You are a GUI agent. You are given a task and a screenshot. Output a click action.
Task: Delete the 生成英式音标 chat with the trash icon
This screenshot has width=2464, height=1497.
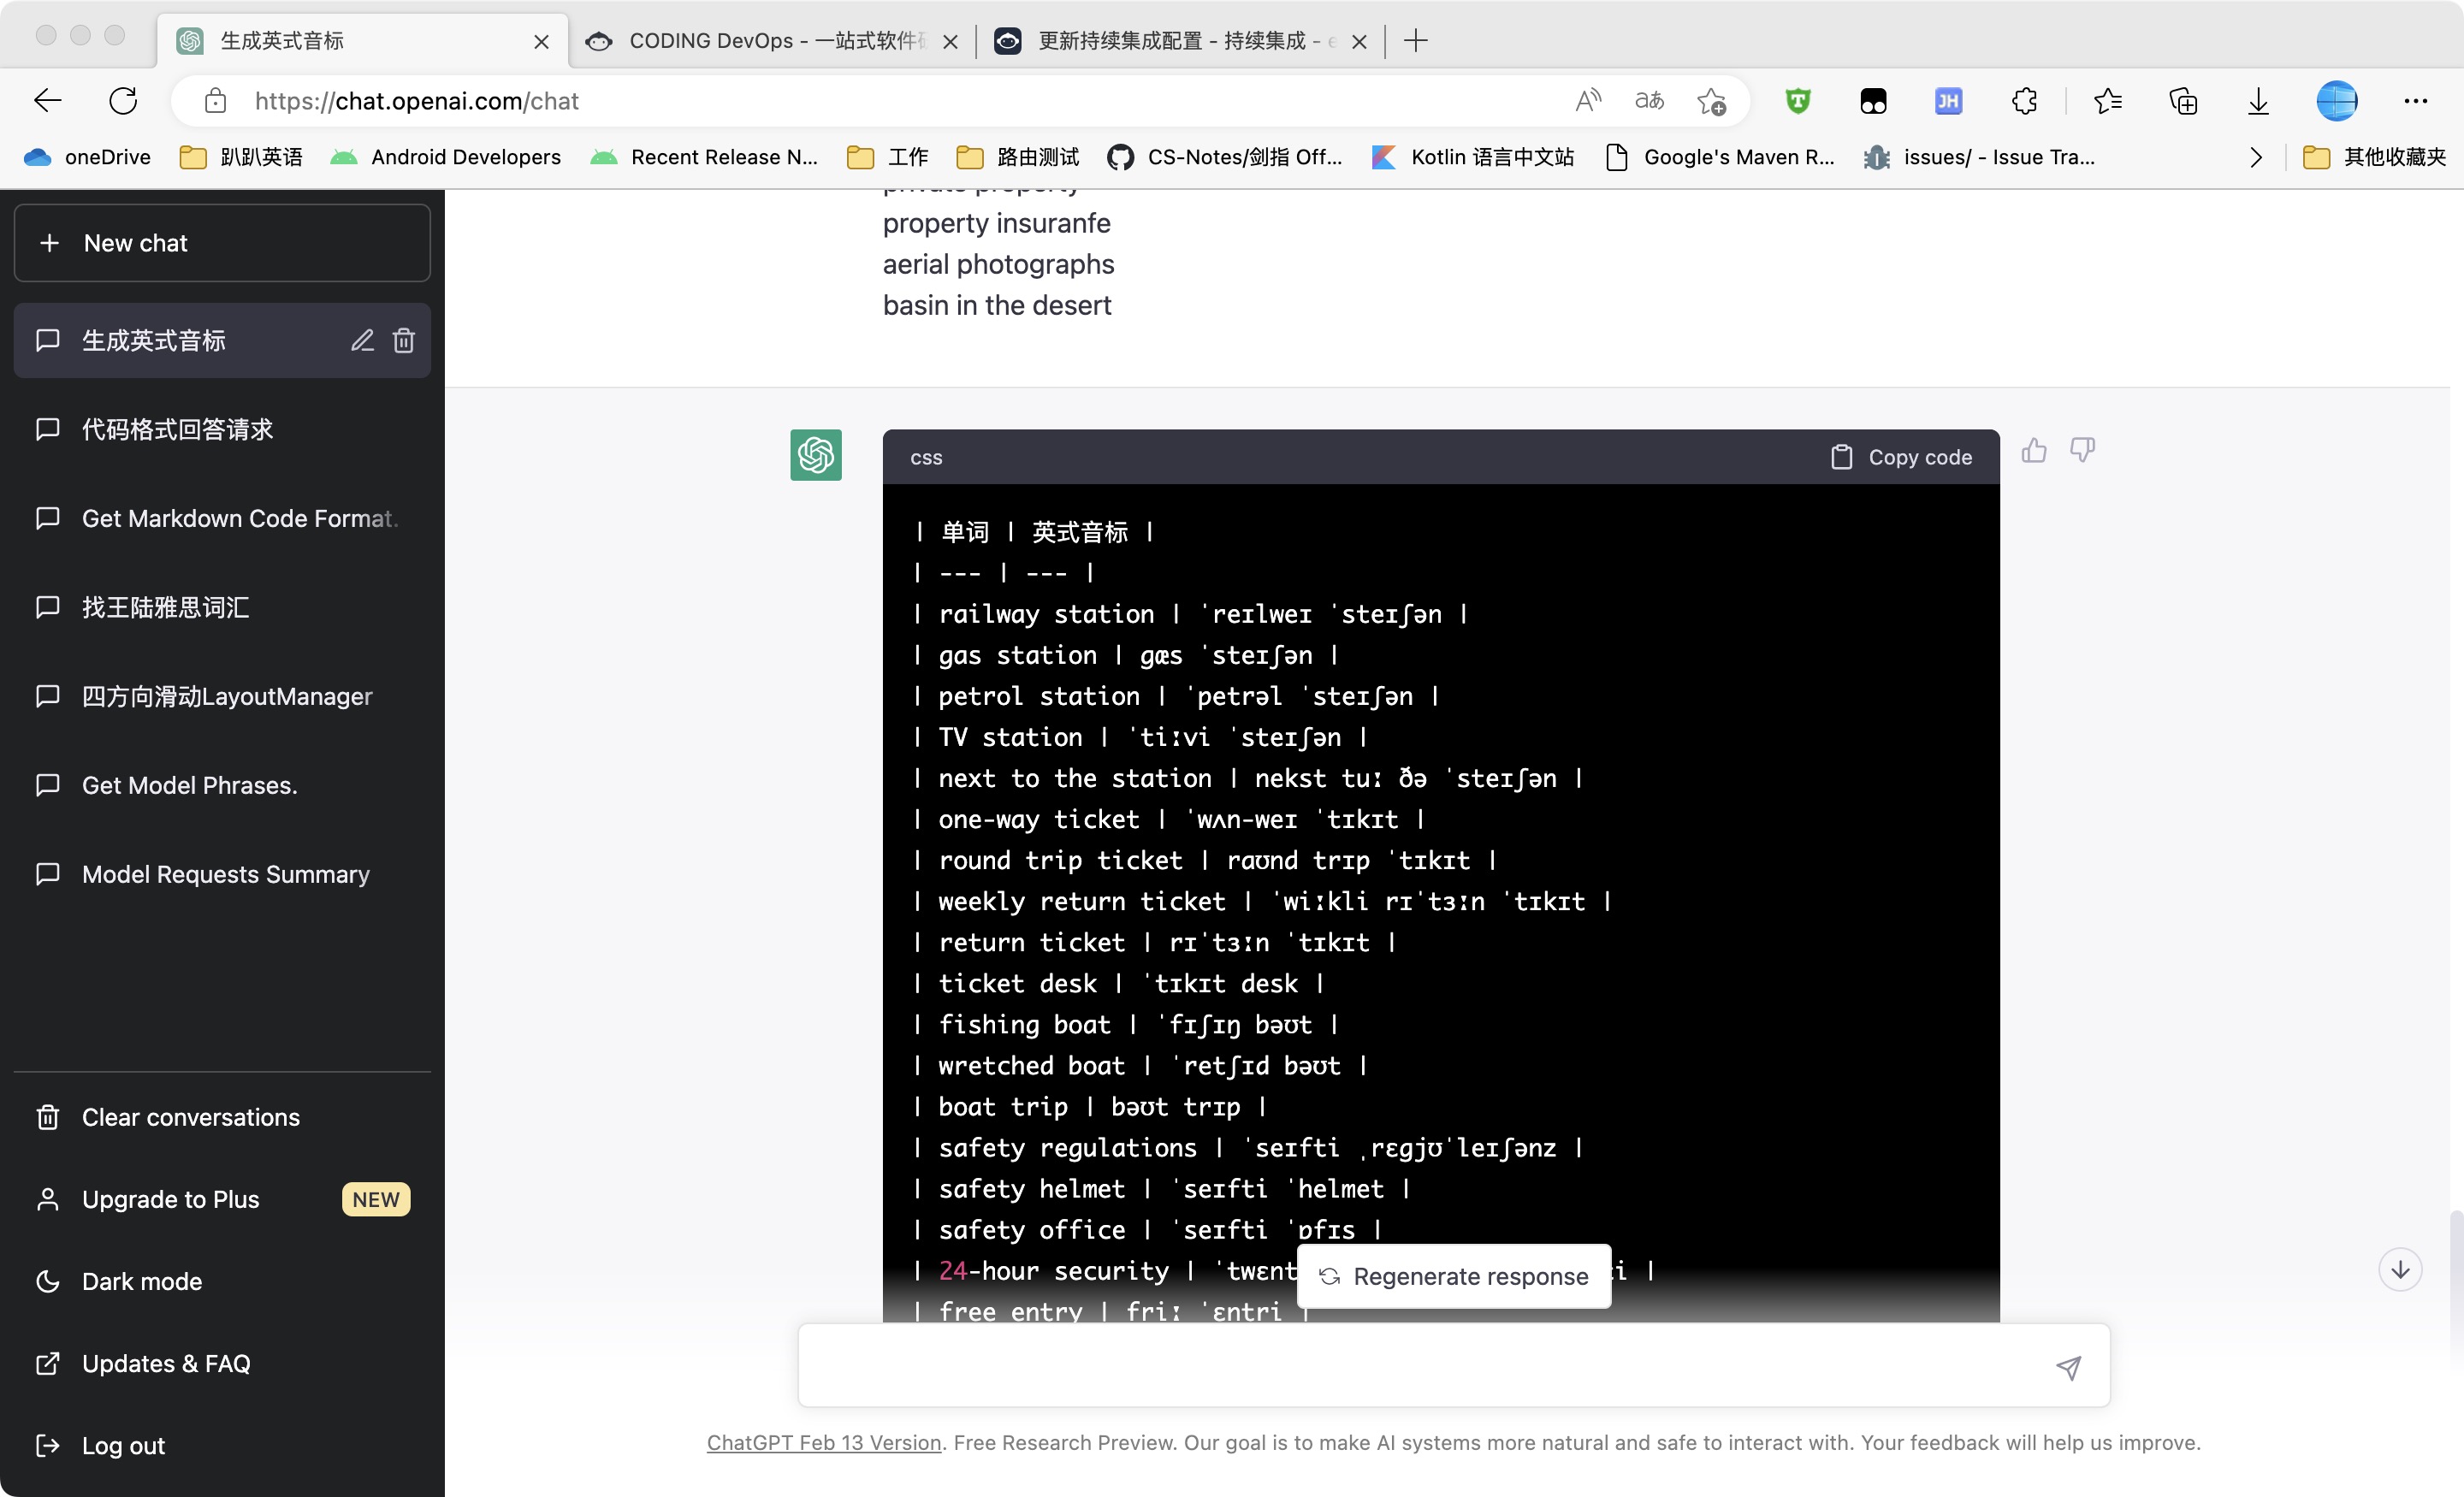[x=403, y=341]
